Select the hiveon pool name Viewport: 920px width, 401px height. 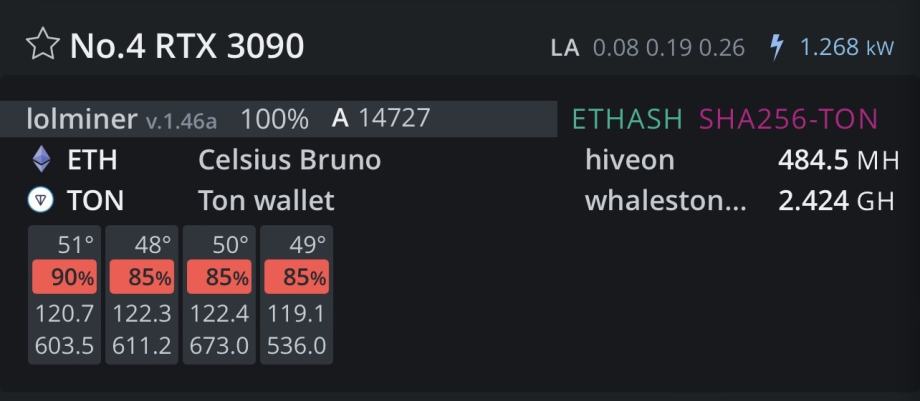coord(629,160)
